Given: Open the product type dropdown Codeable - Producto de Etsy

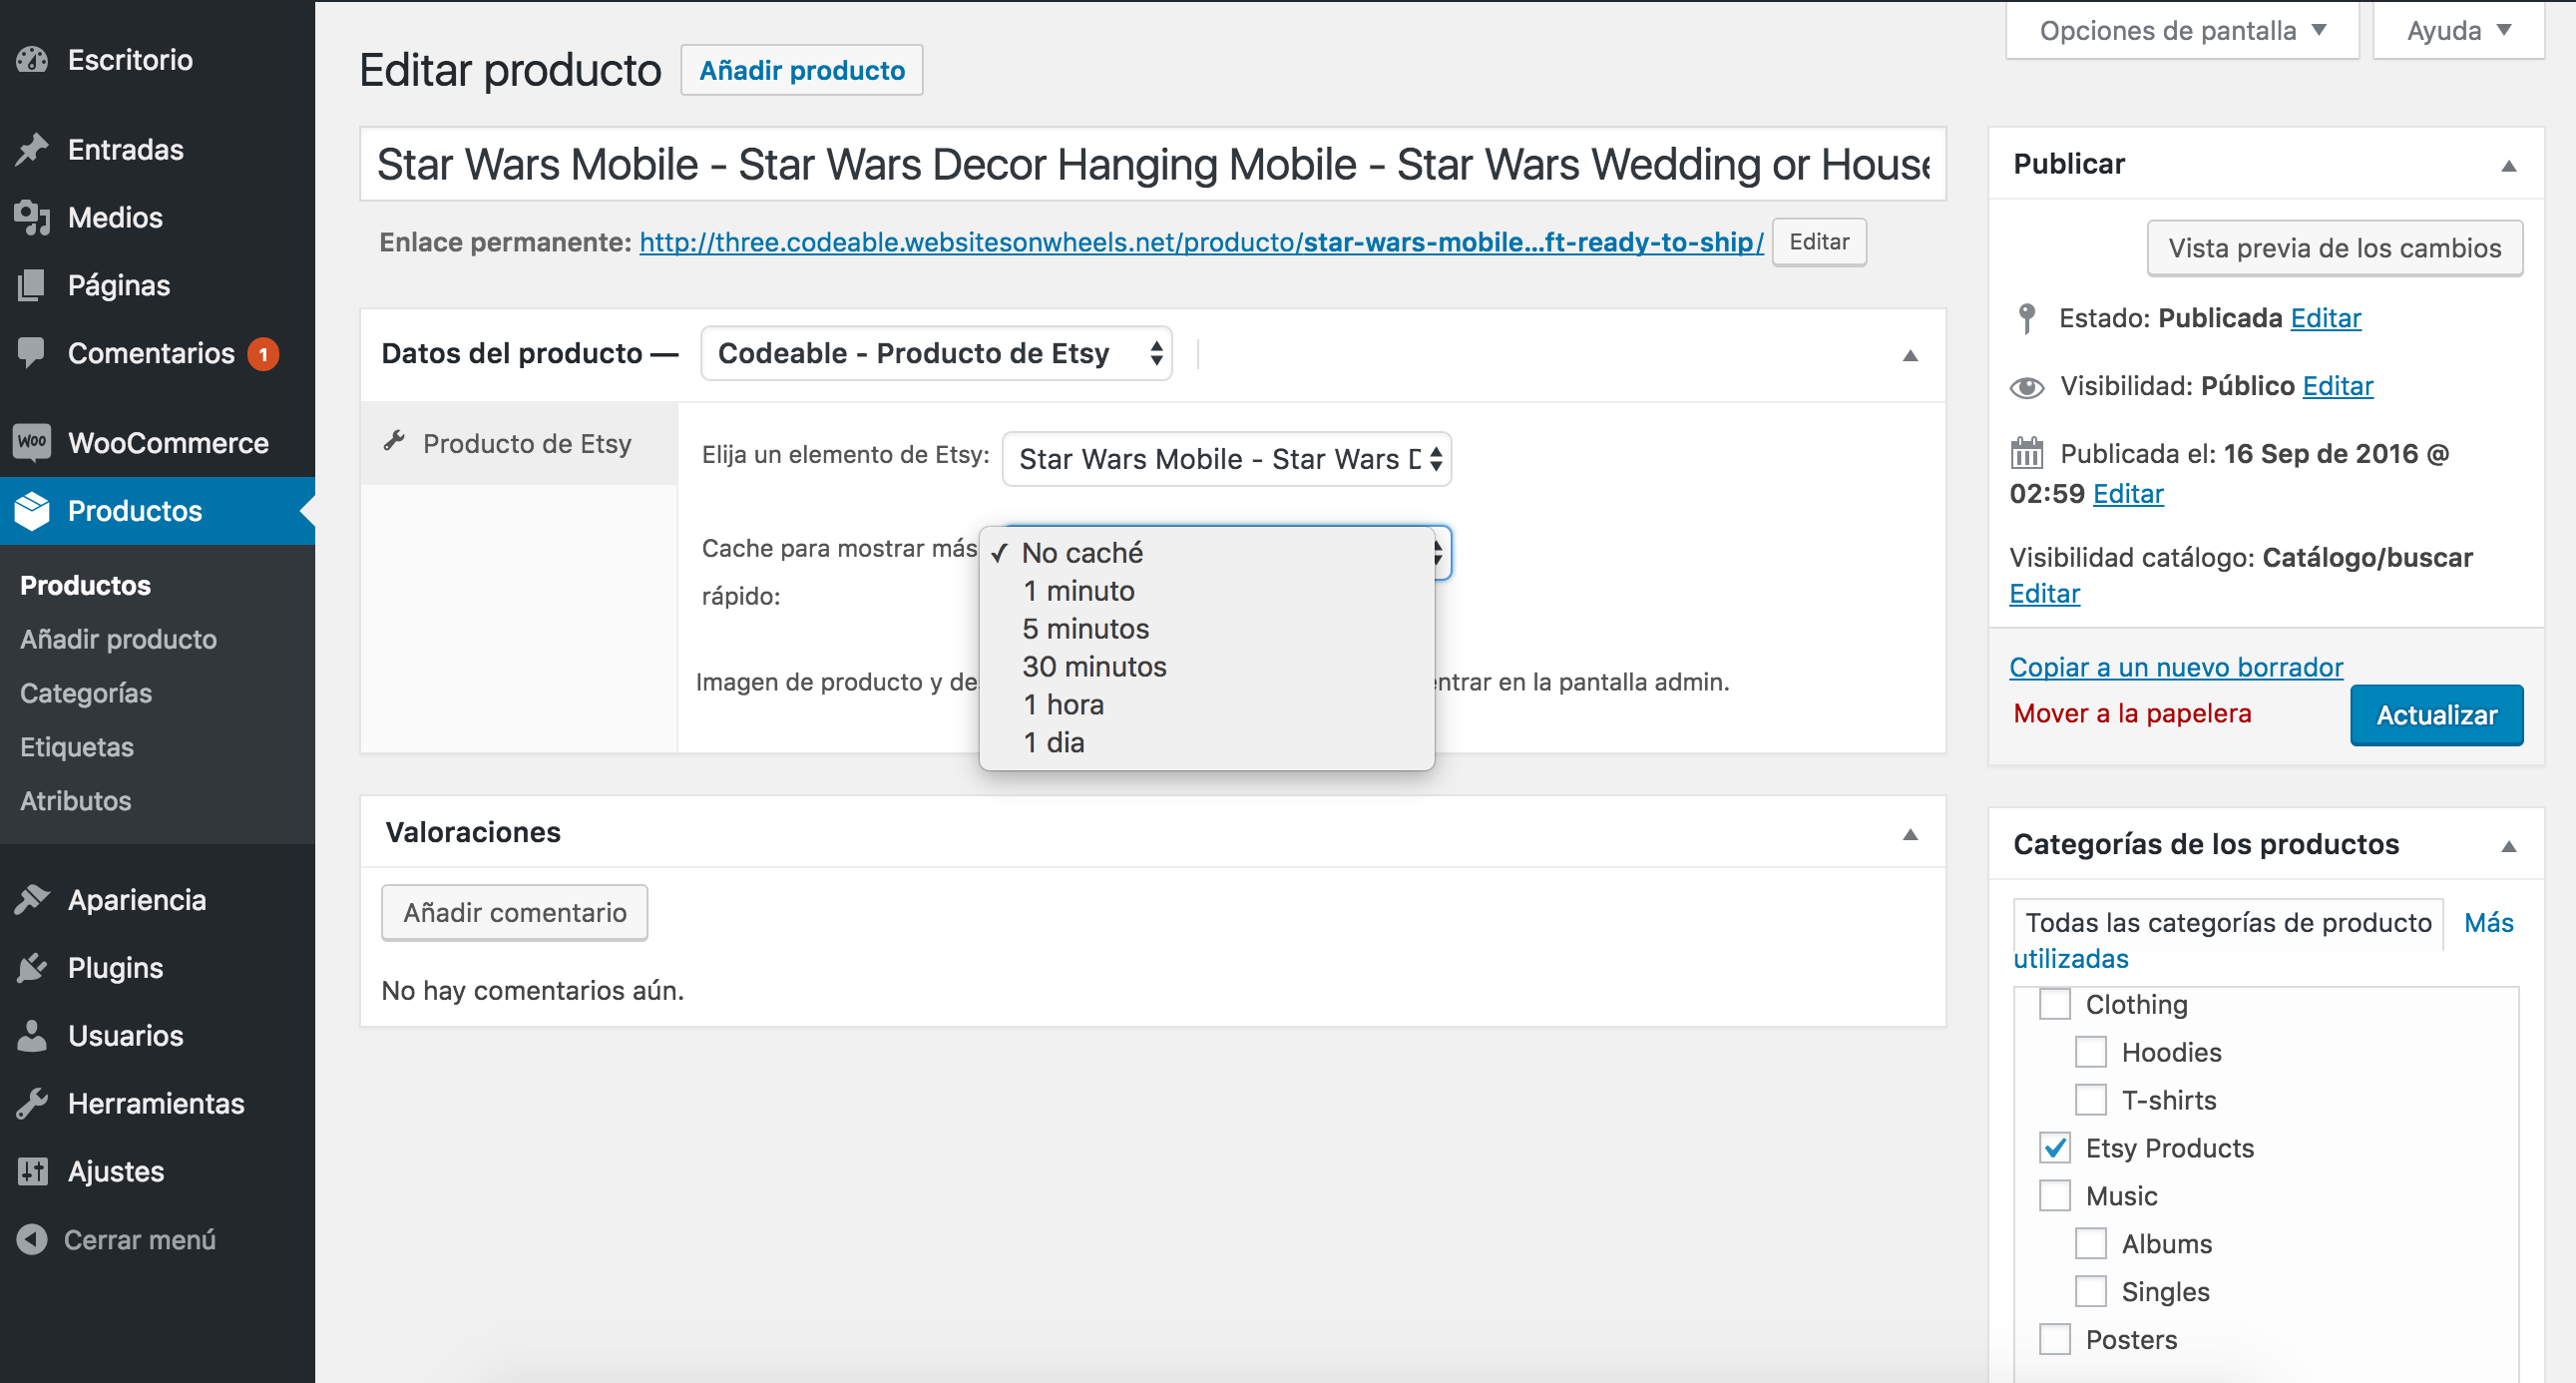Looking at the screenshot, I should 936,354.
